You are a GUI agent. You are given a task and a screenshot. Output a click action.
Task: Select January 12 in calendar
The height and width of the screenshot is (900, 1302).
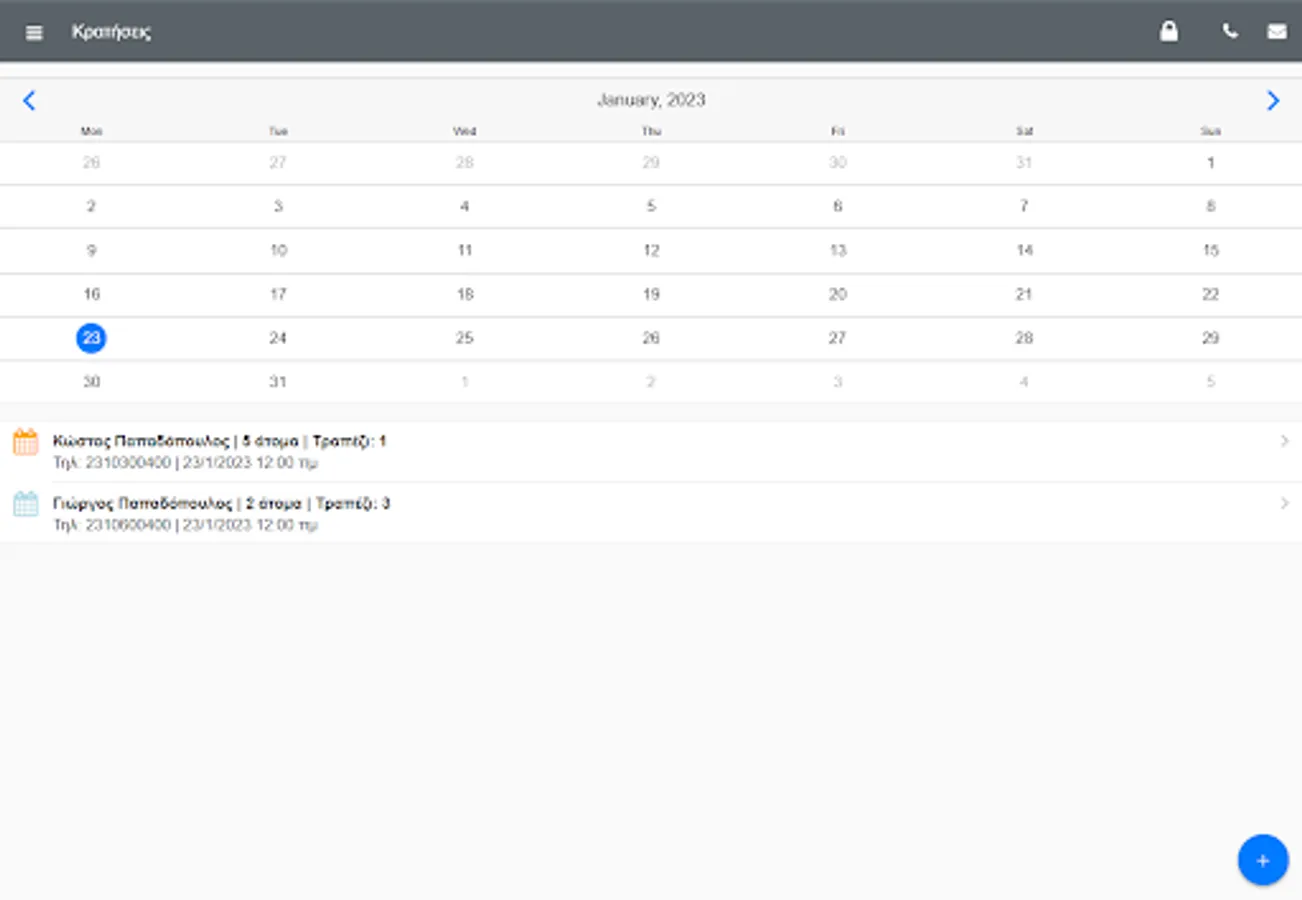click(x=651, y=251)
